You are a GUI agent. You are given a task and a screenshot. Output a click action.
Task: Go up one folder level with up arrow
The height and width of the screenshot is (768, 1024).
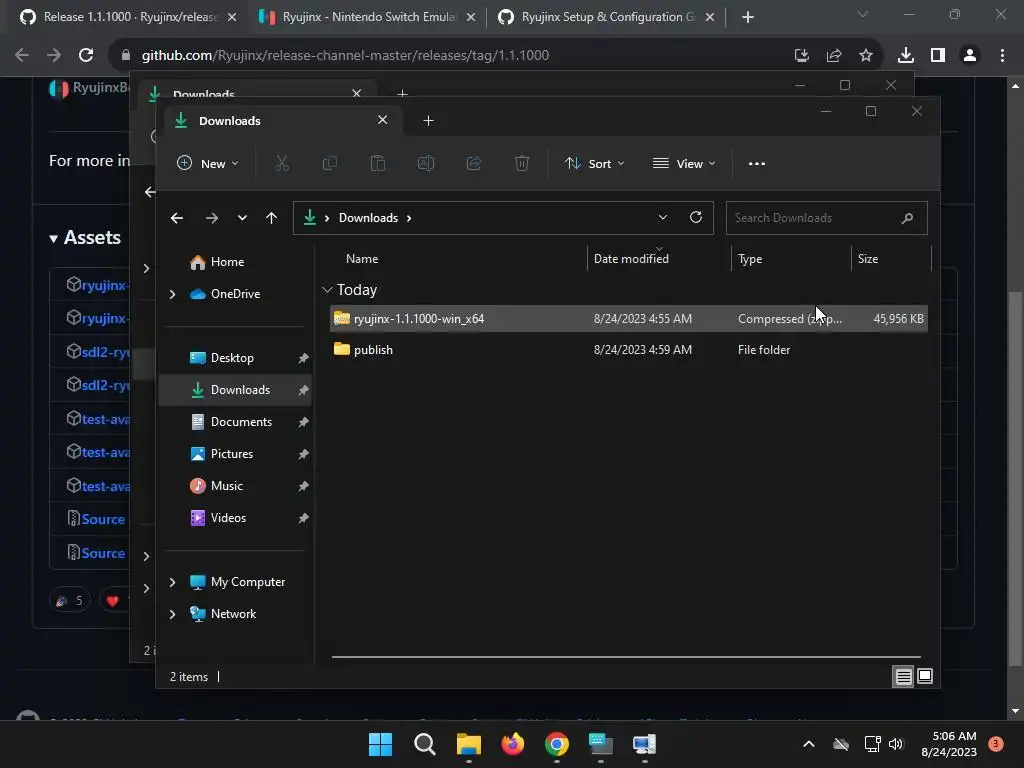pos(272,218)
